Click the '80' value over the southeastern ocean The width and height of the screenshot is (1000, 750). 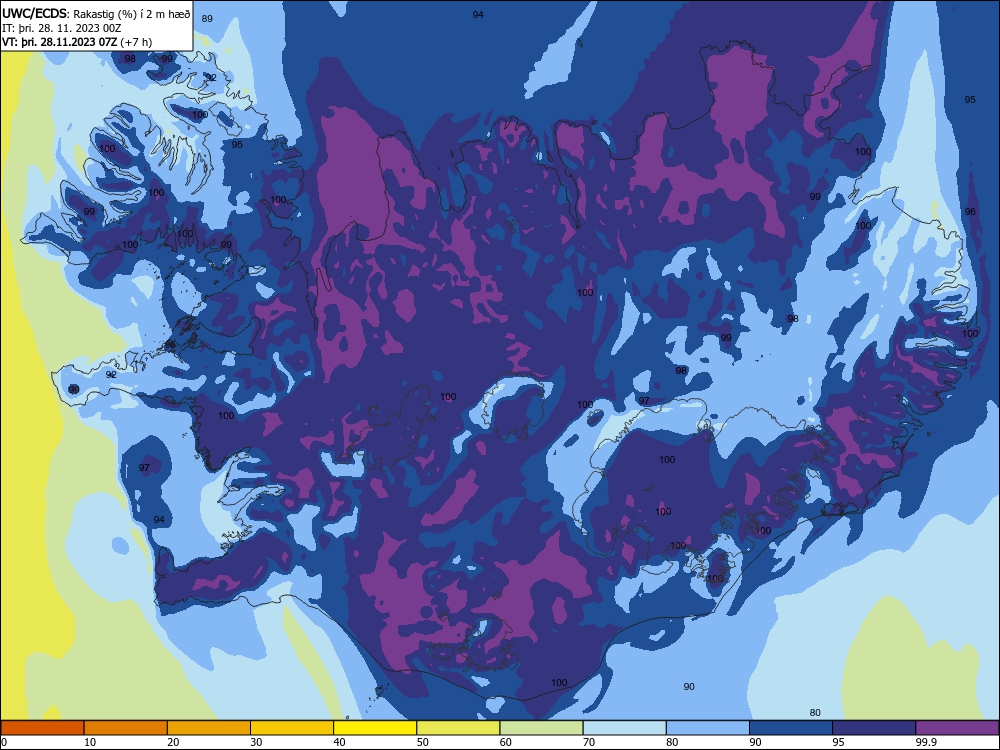click(x=815, y=712)
